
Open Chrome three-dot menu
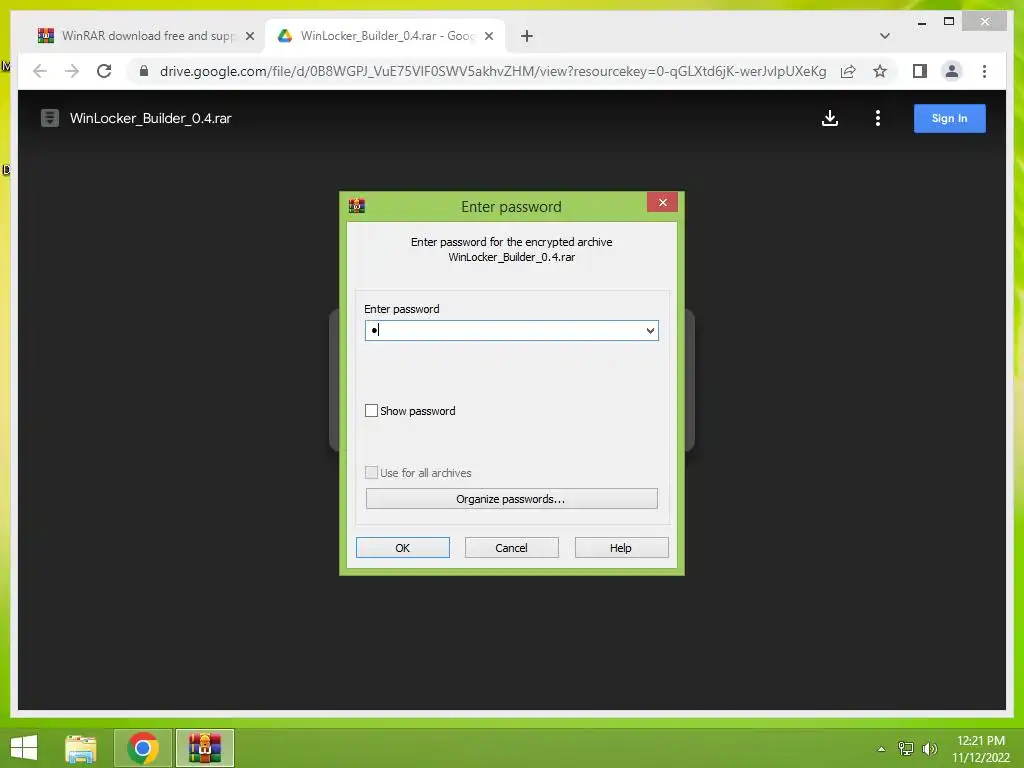coord(984,71)
